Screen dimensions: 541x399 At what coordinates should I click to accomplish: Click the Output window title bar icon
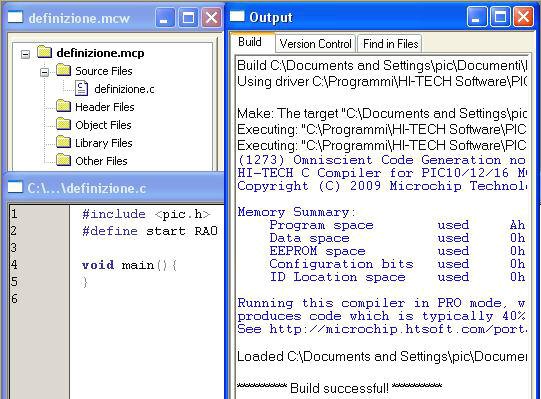[237, 16]
